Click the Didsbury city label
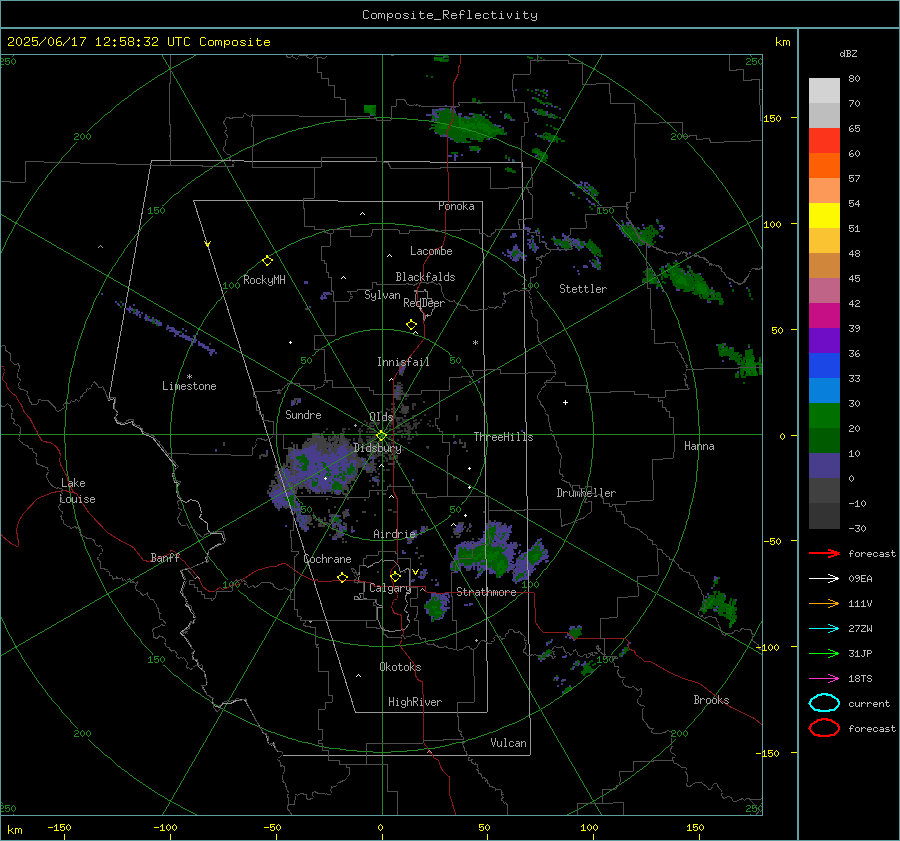Viewport: 900px width, 841px height. tap(377, 448)
